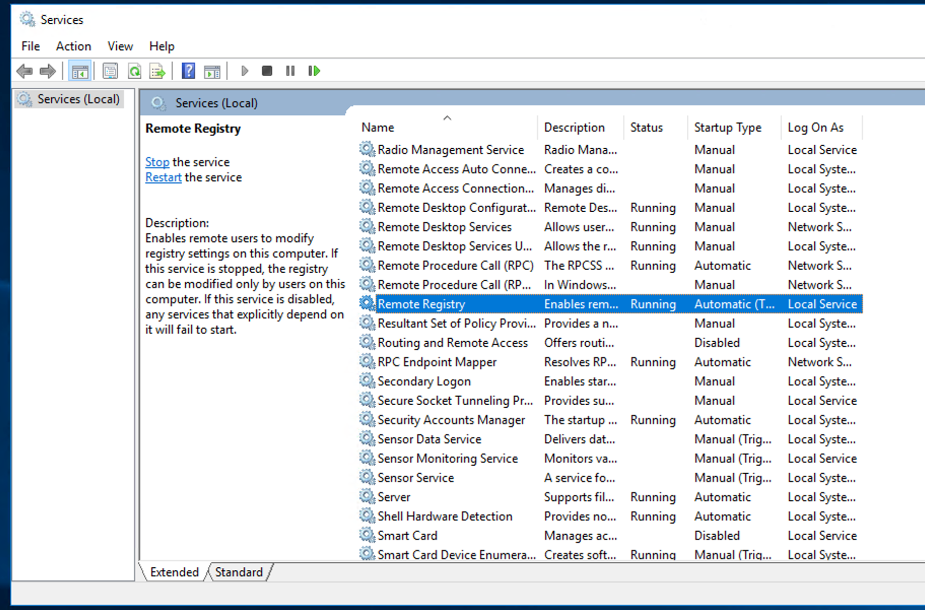Select Routing and Remote Access service
Screen dimensions: 925x610
click(x=610, y=343)
